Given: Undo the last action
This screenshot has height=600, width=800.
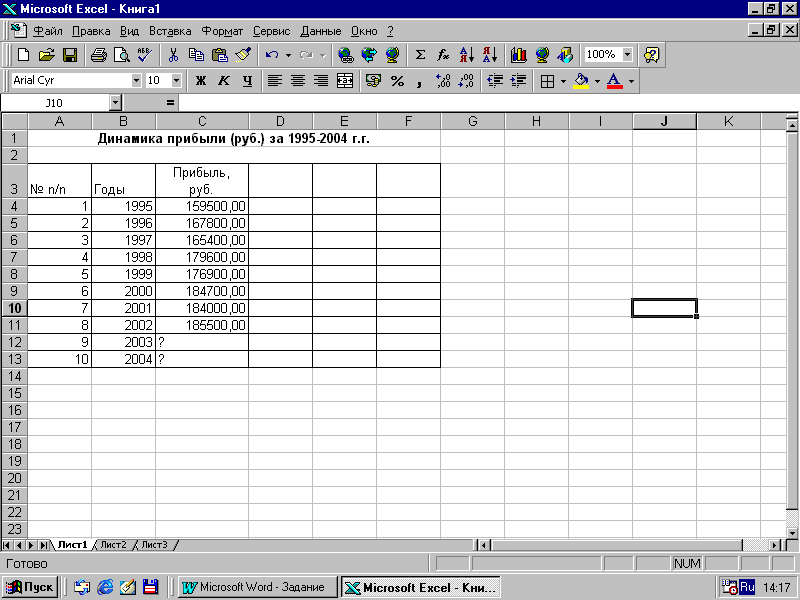Looking at the screenshot, I should coord(272,55).
